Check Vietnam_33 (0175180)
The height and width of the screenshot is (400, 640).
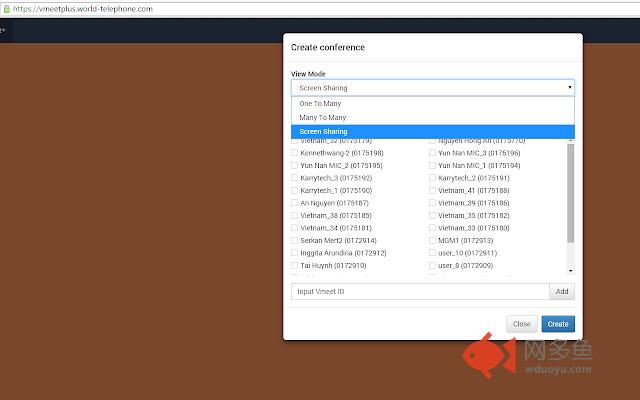432,228
